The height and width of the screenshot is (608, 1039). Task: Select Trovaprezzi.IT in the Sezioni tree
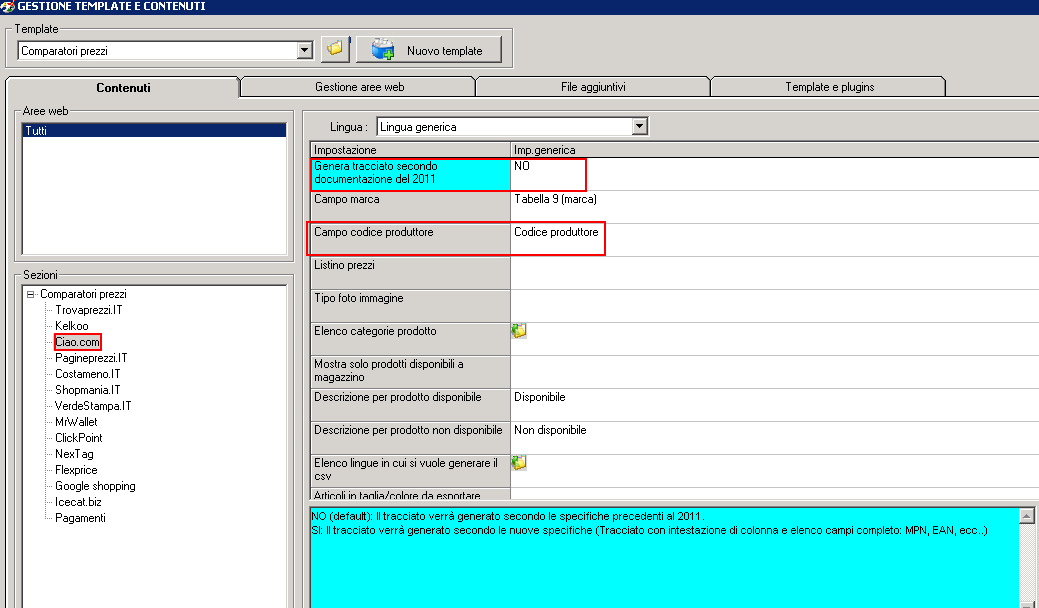pos(89,310)
